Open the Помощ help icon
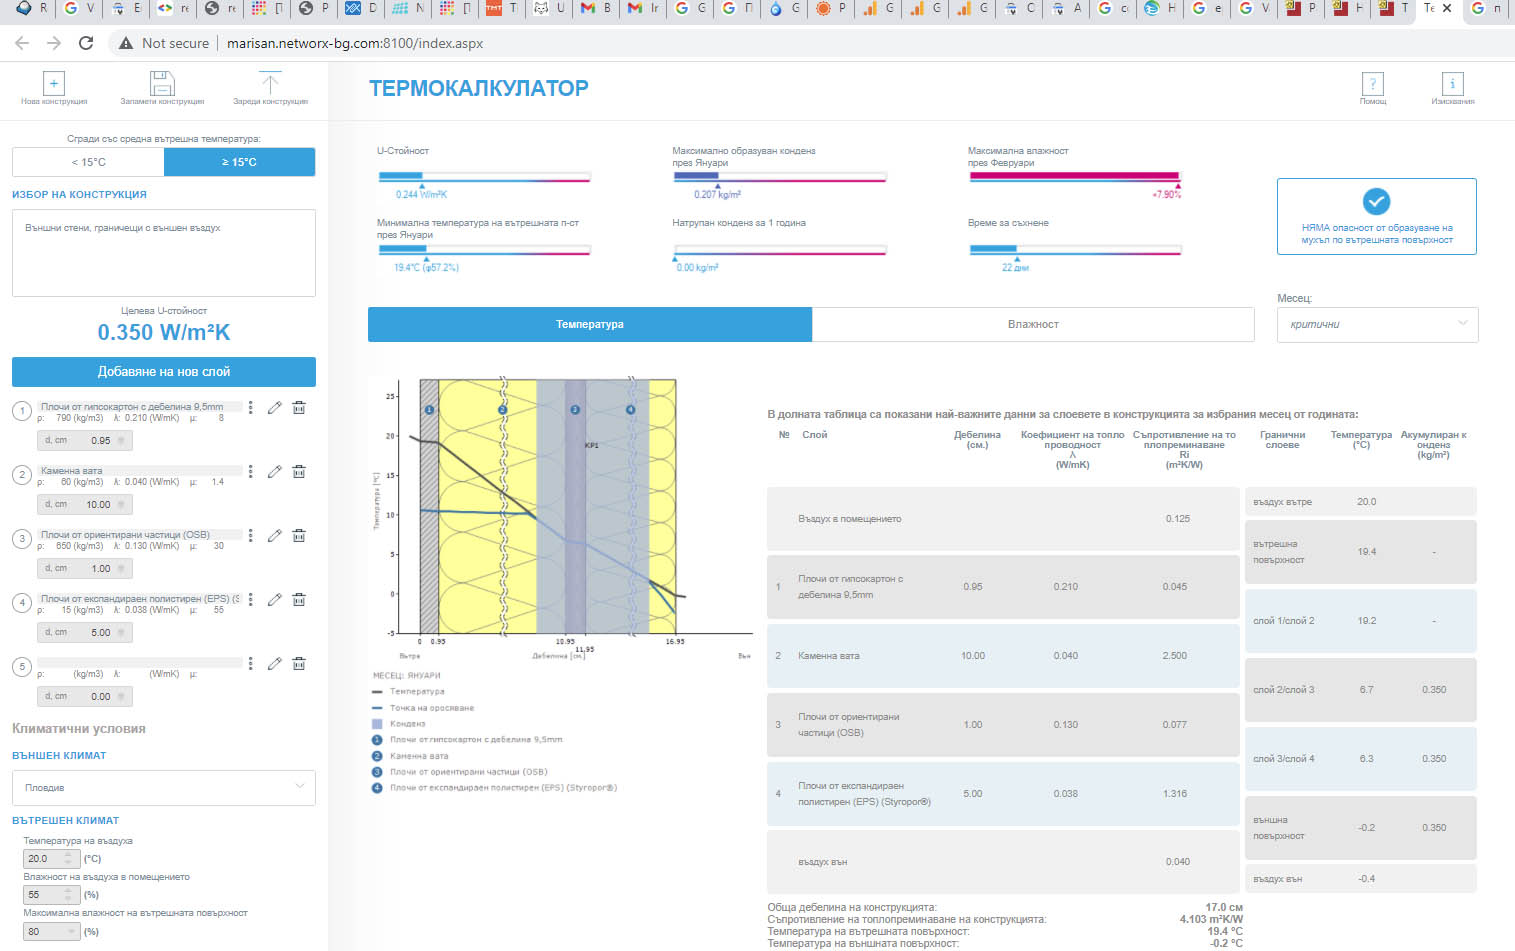The width and height of the screenshot is (1515, 951). pos(1372,84)
